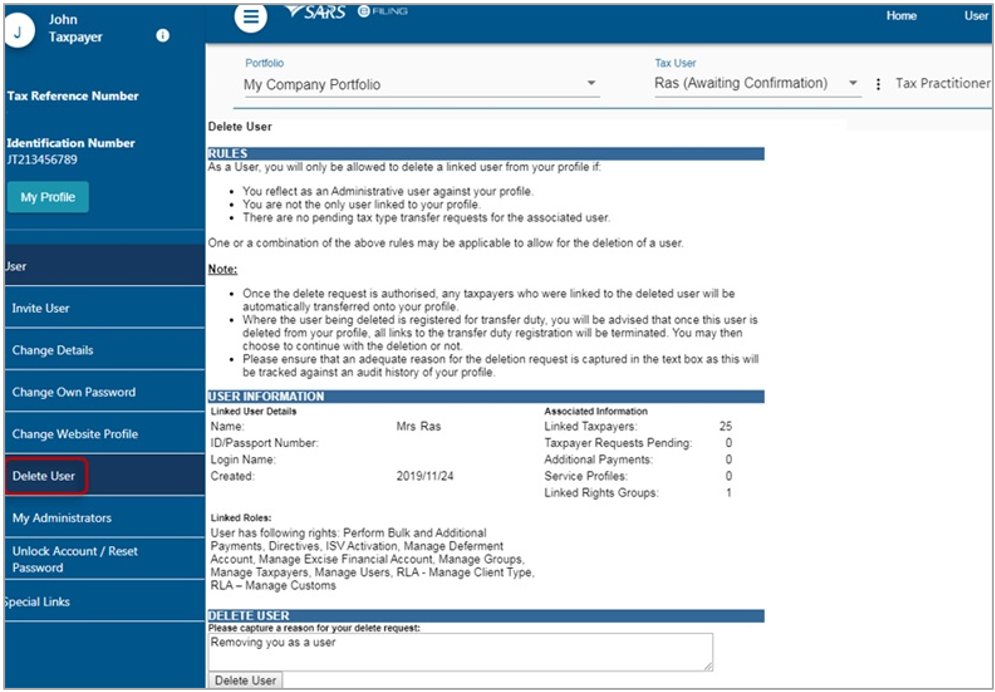Screen dimensions: 995x692
Task: Click the SARS eFiling logo
Action: 346,11
